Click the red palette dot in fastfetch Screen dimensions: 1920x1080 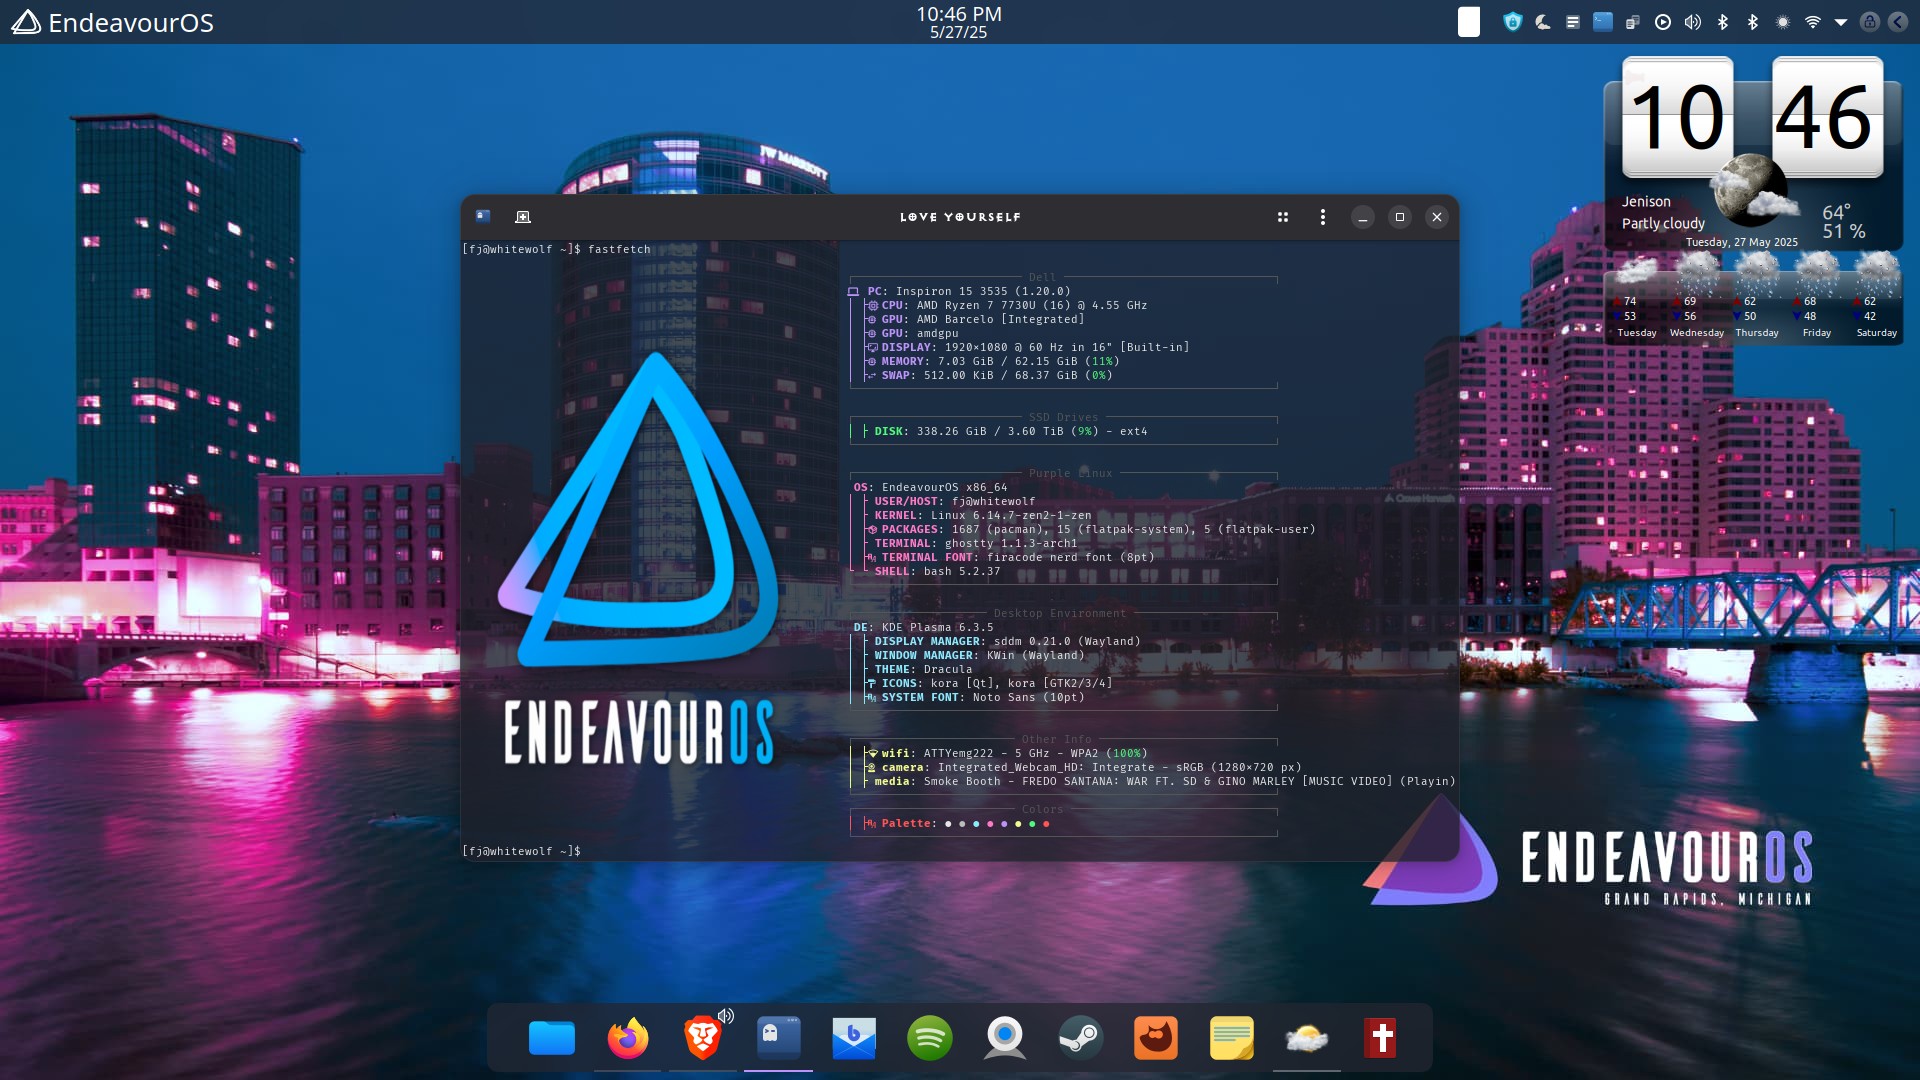coord(1046,824)
